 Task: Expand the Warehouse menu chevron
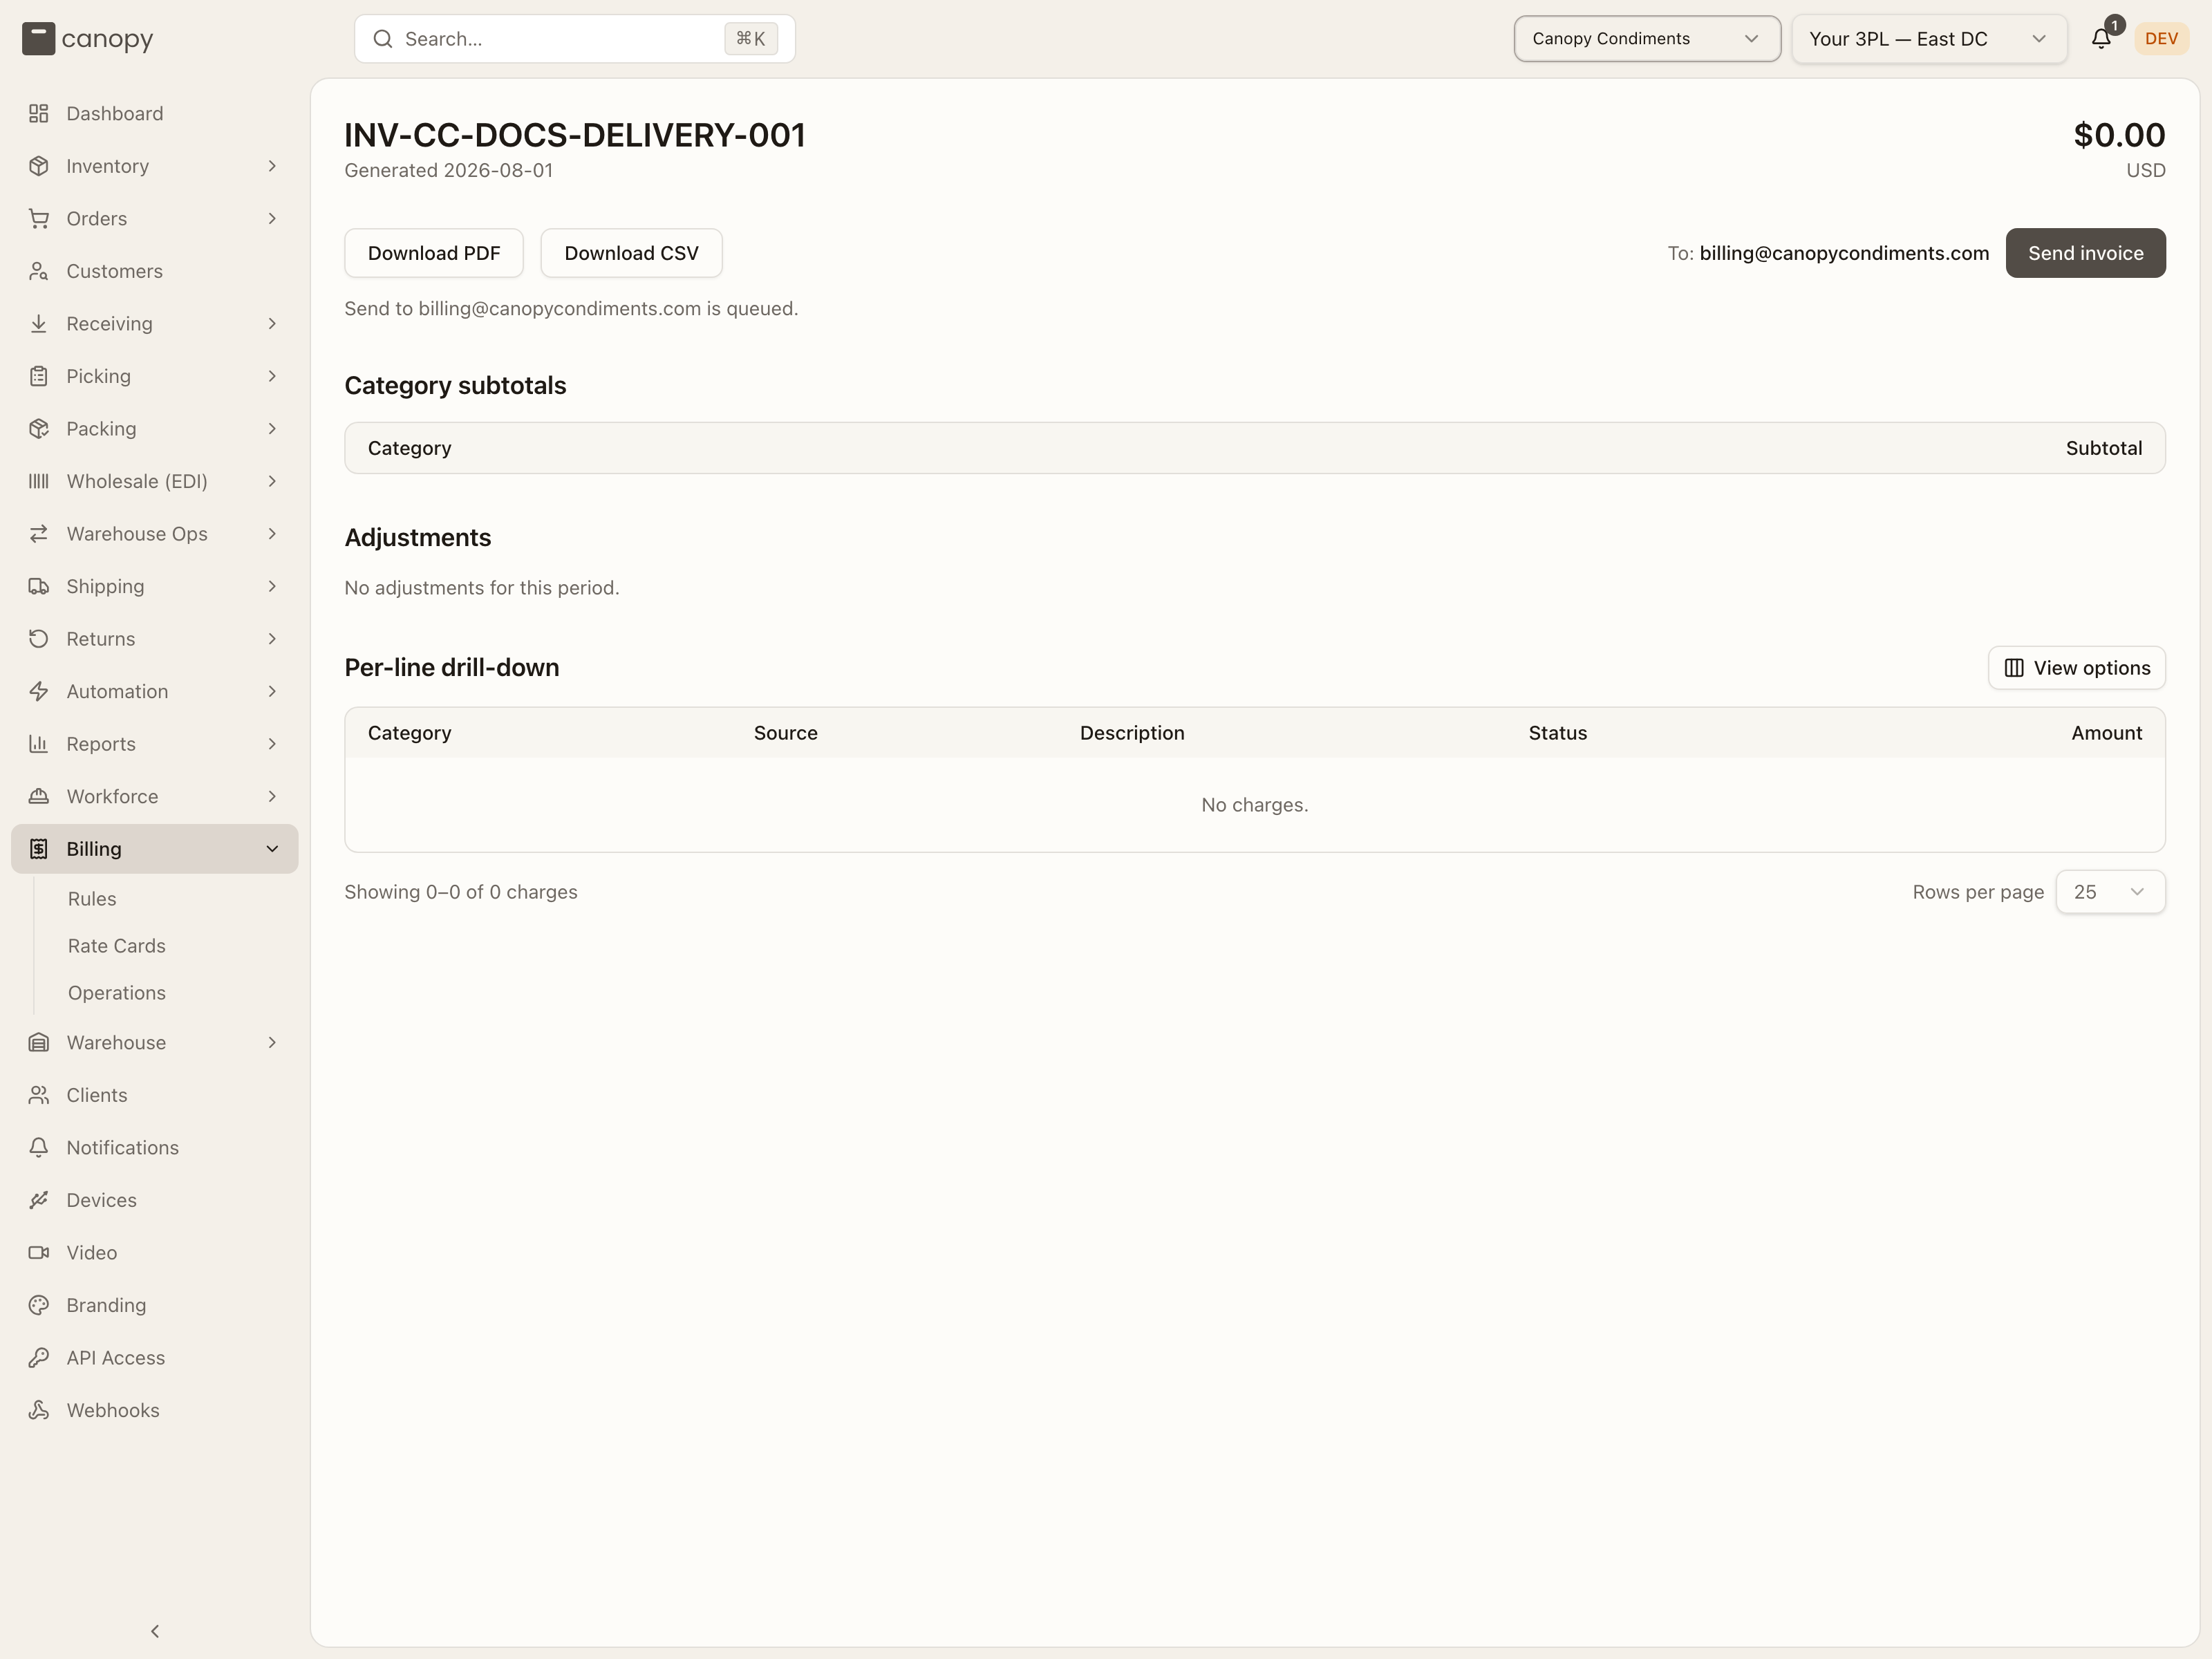tap(272, 1043)
